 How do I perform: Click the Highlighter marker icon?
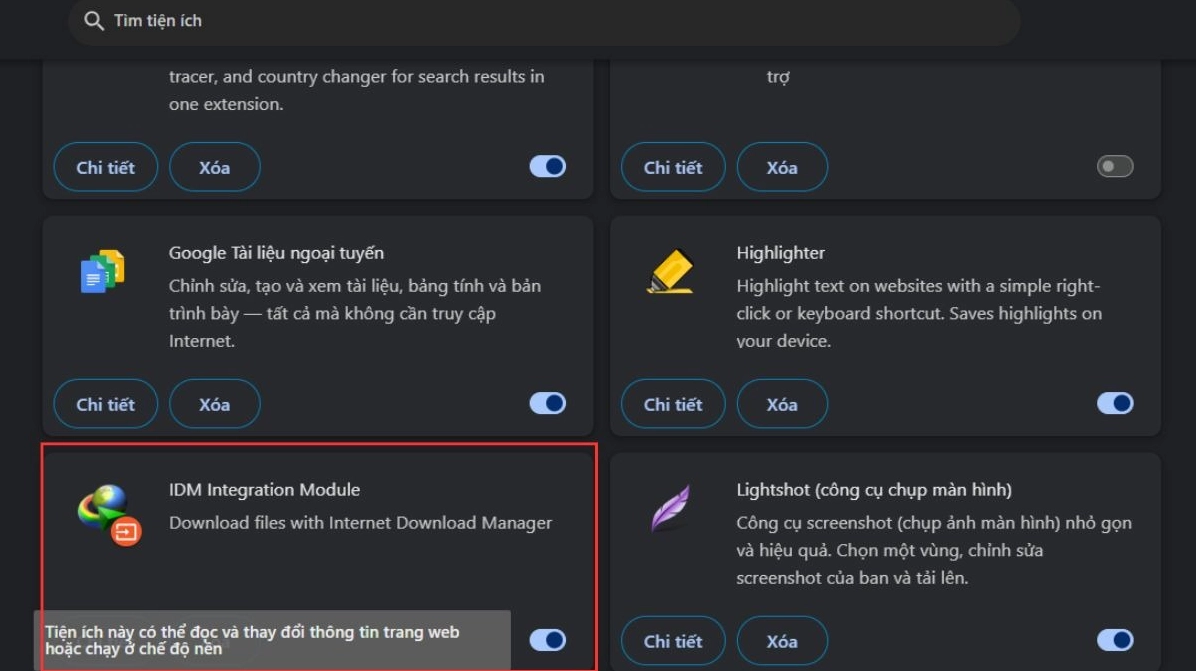(x=669, y=271)
